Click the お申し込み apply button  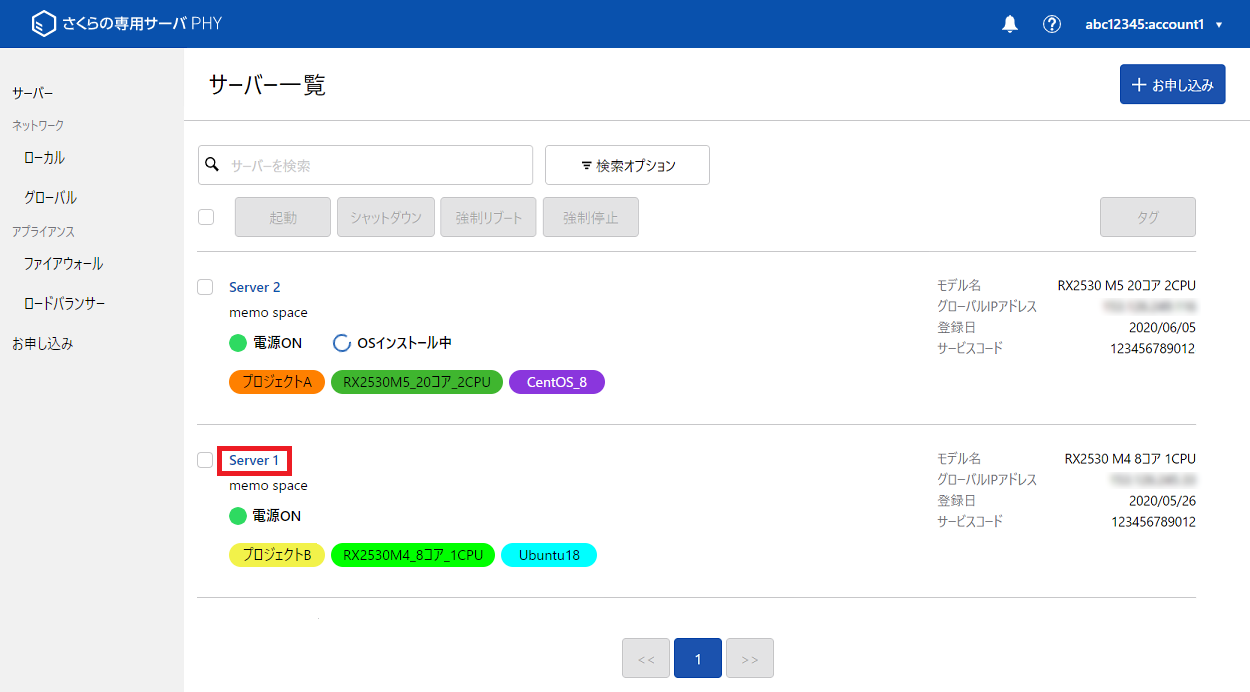tap(1172, 85)
